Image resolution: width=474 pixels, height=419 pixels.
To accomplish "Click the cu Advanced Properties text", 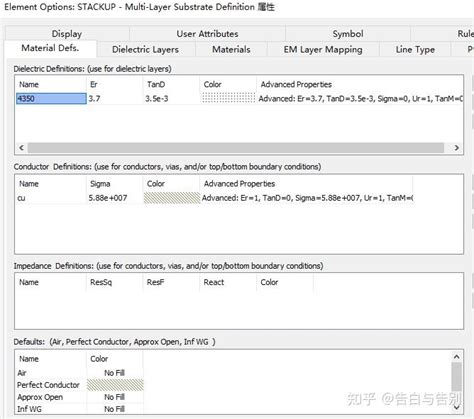I will pyautogui.click(x=307, y=198).
